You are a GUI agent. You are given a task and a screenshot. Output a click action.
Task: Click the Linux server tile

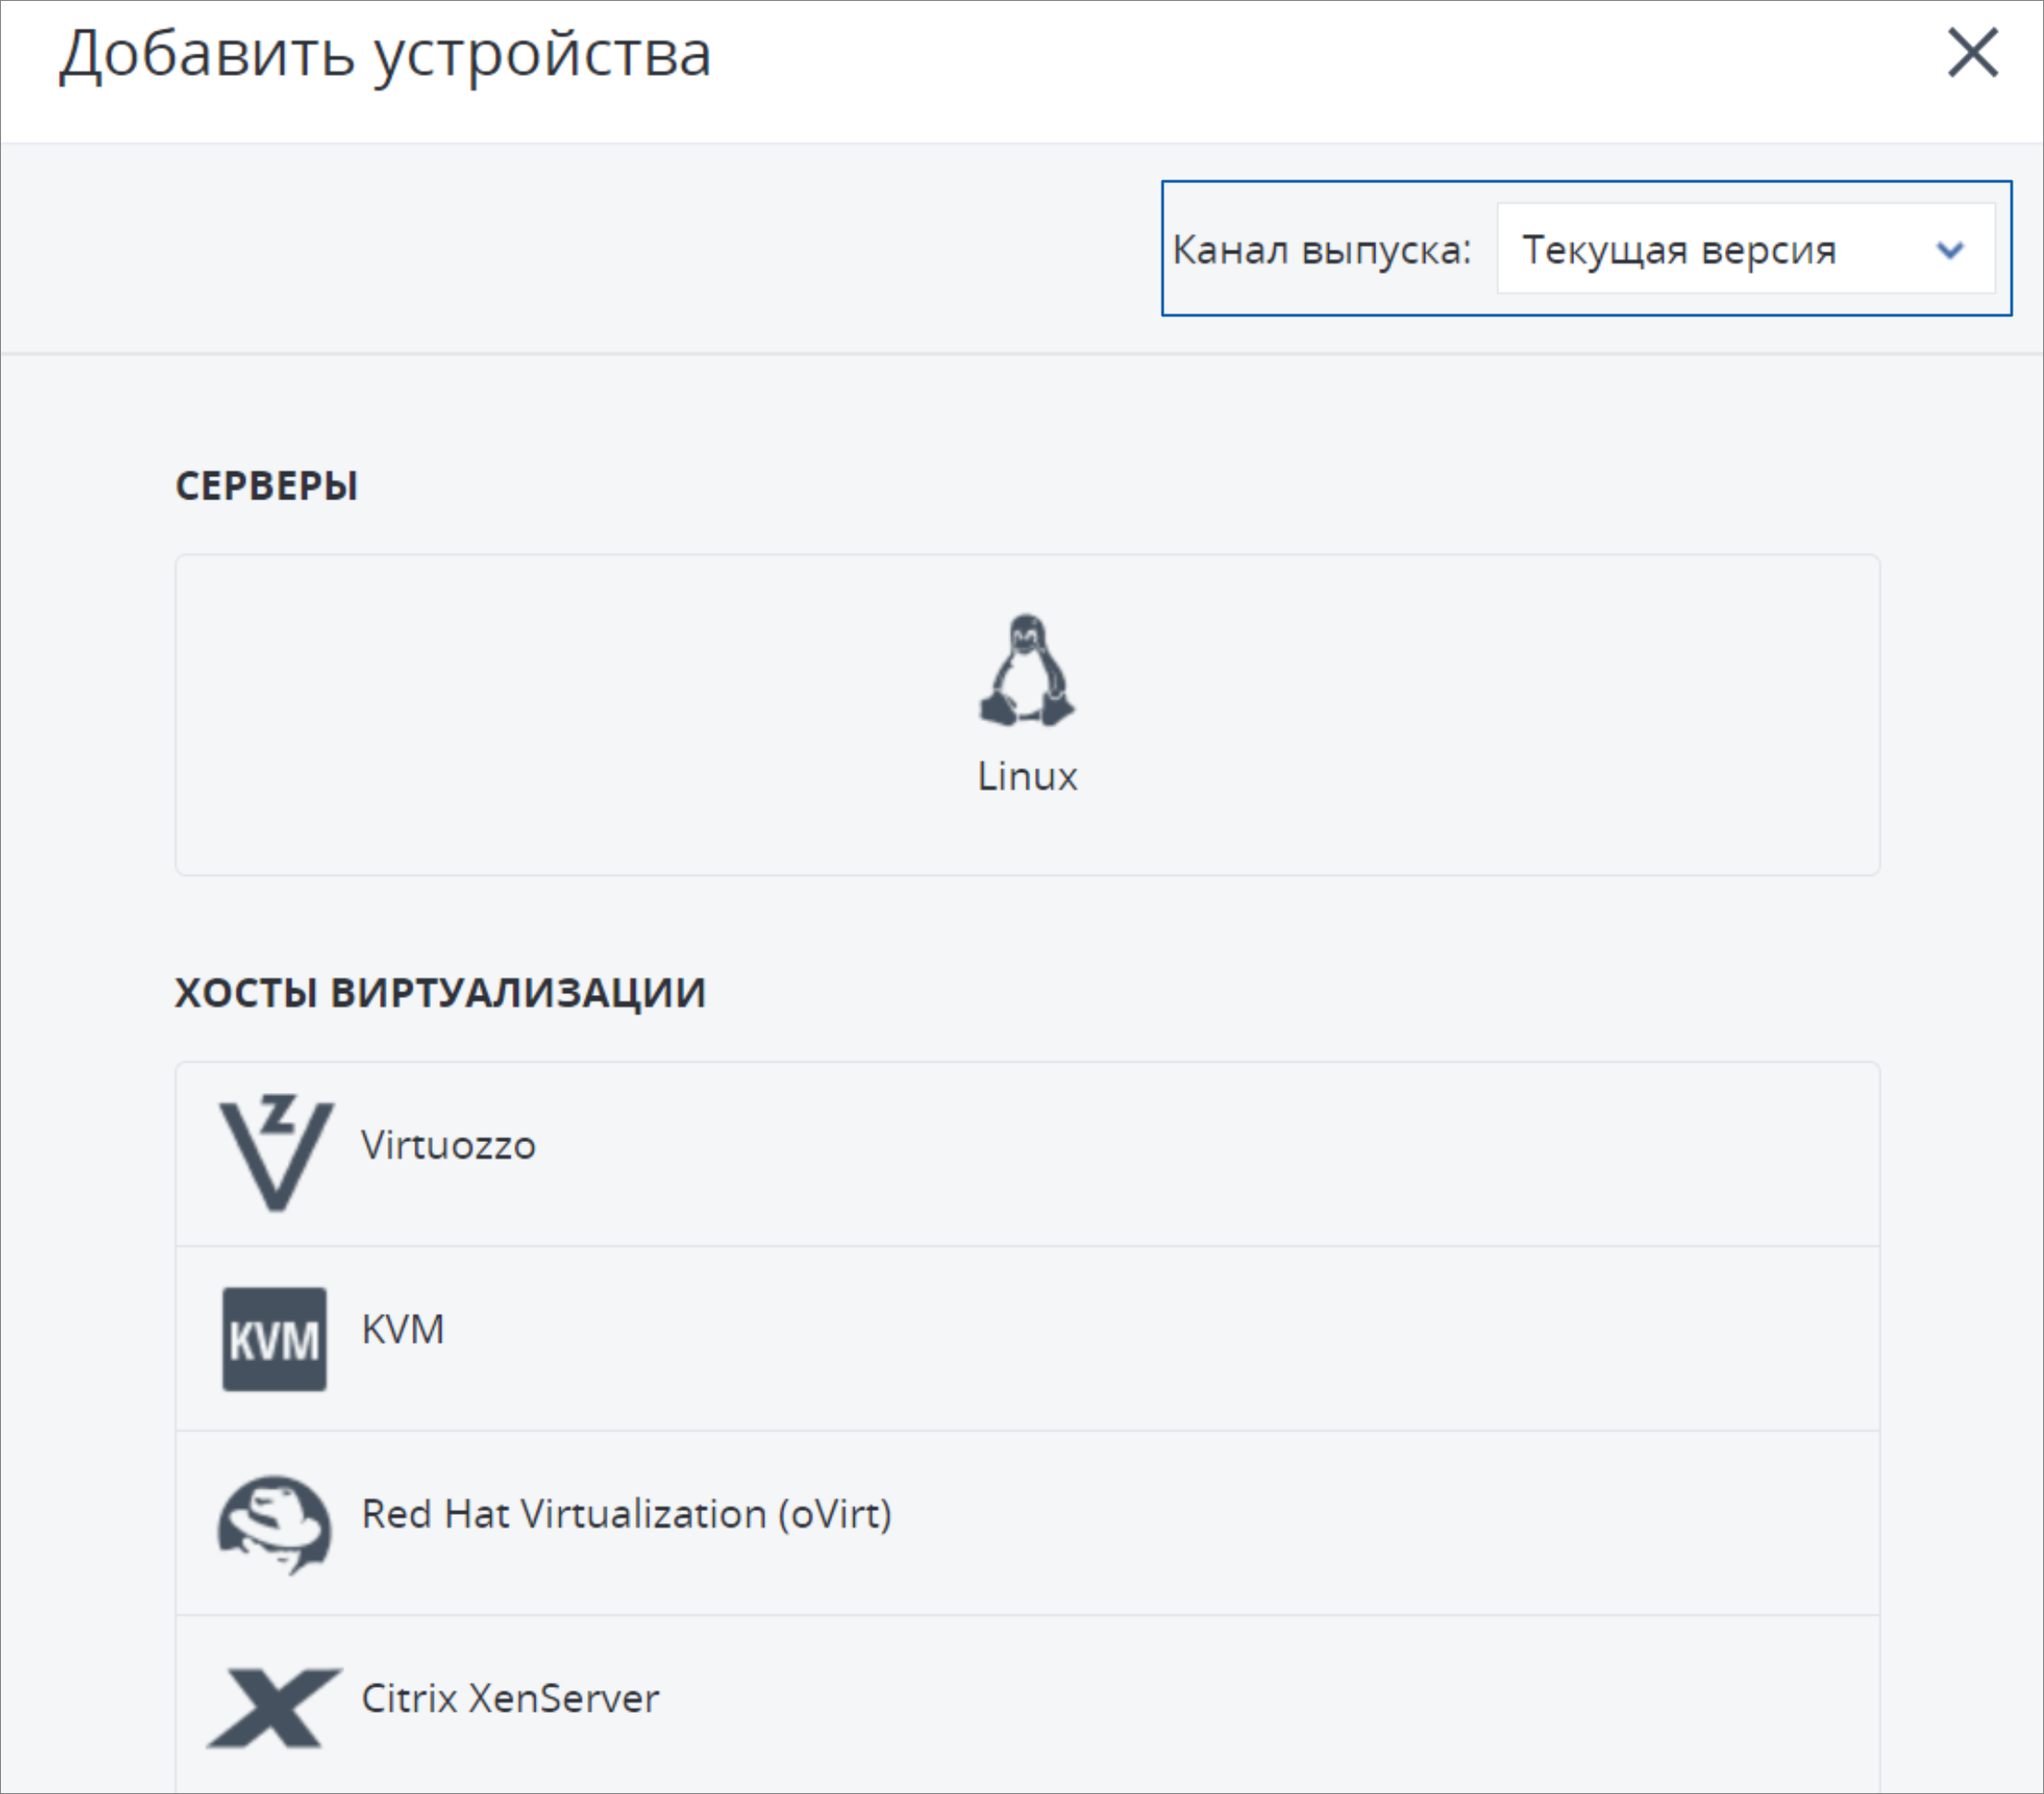point(1028,715)
